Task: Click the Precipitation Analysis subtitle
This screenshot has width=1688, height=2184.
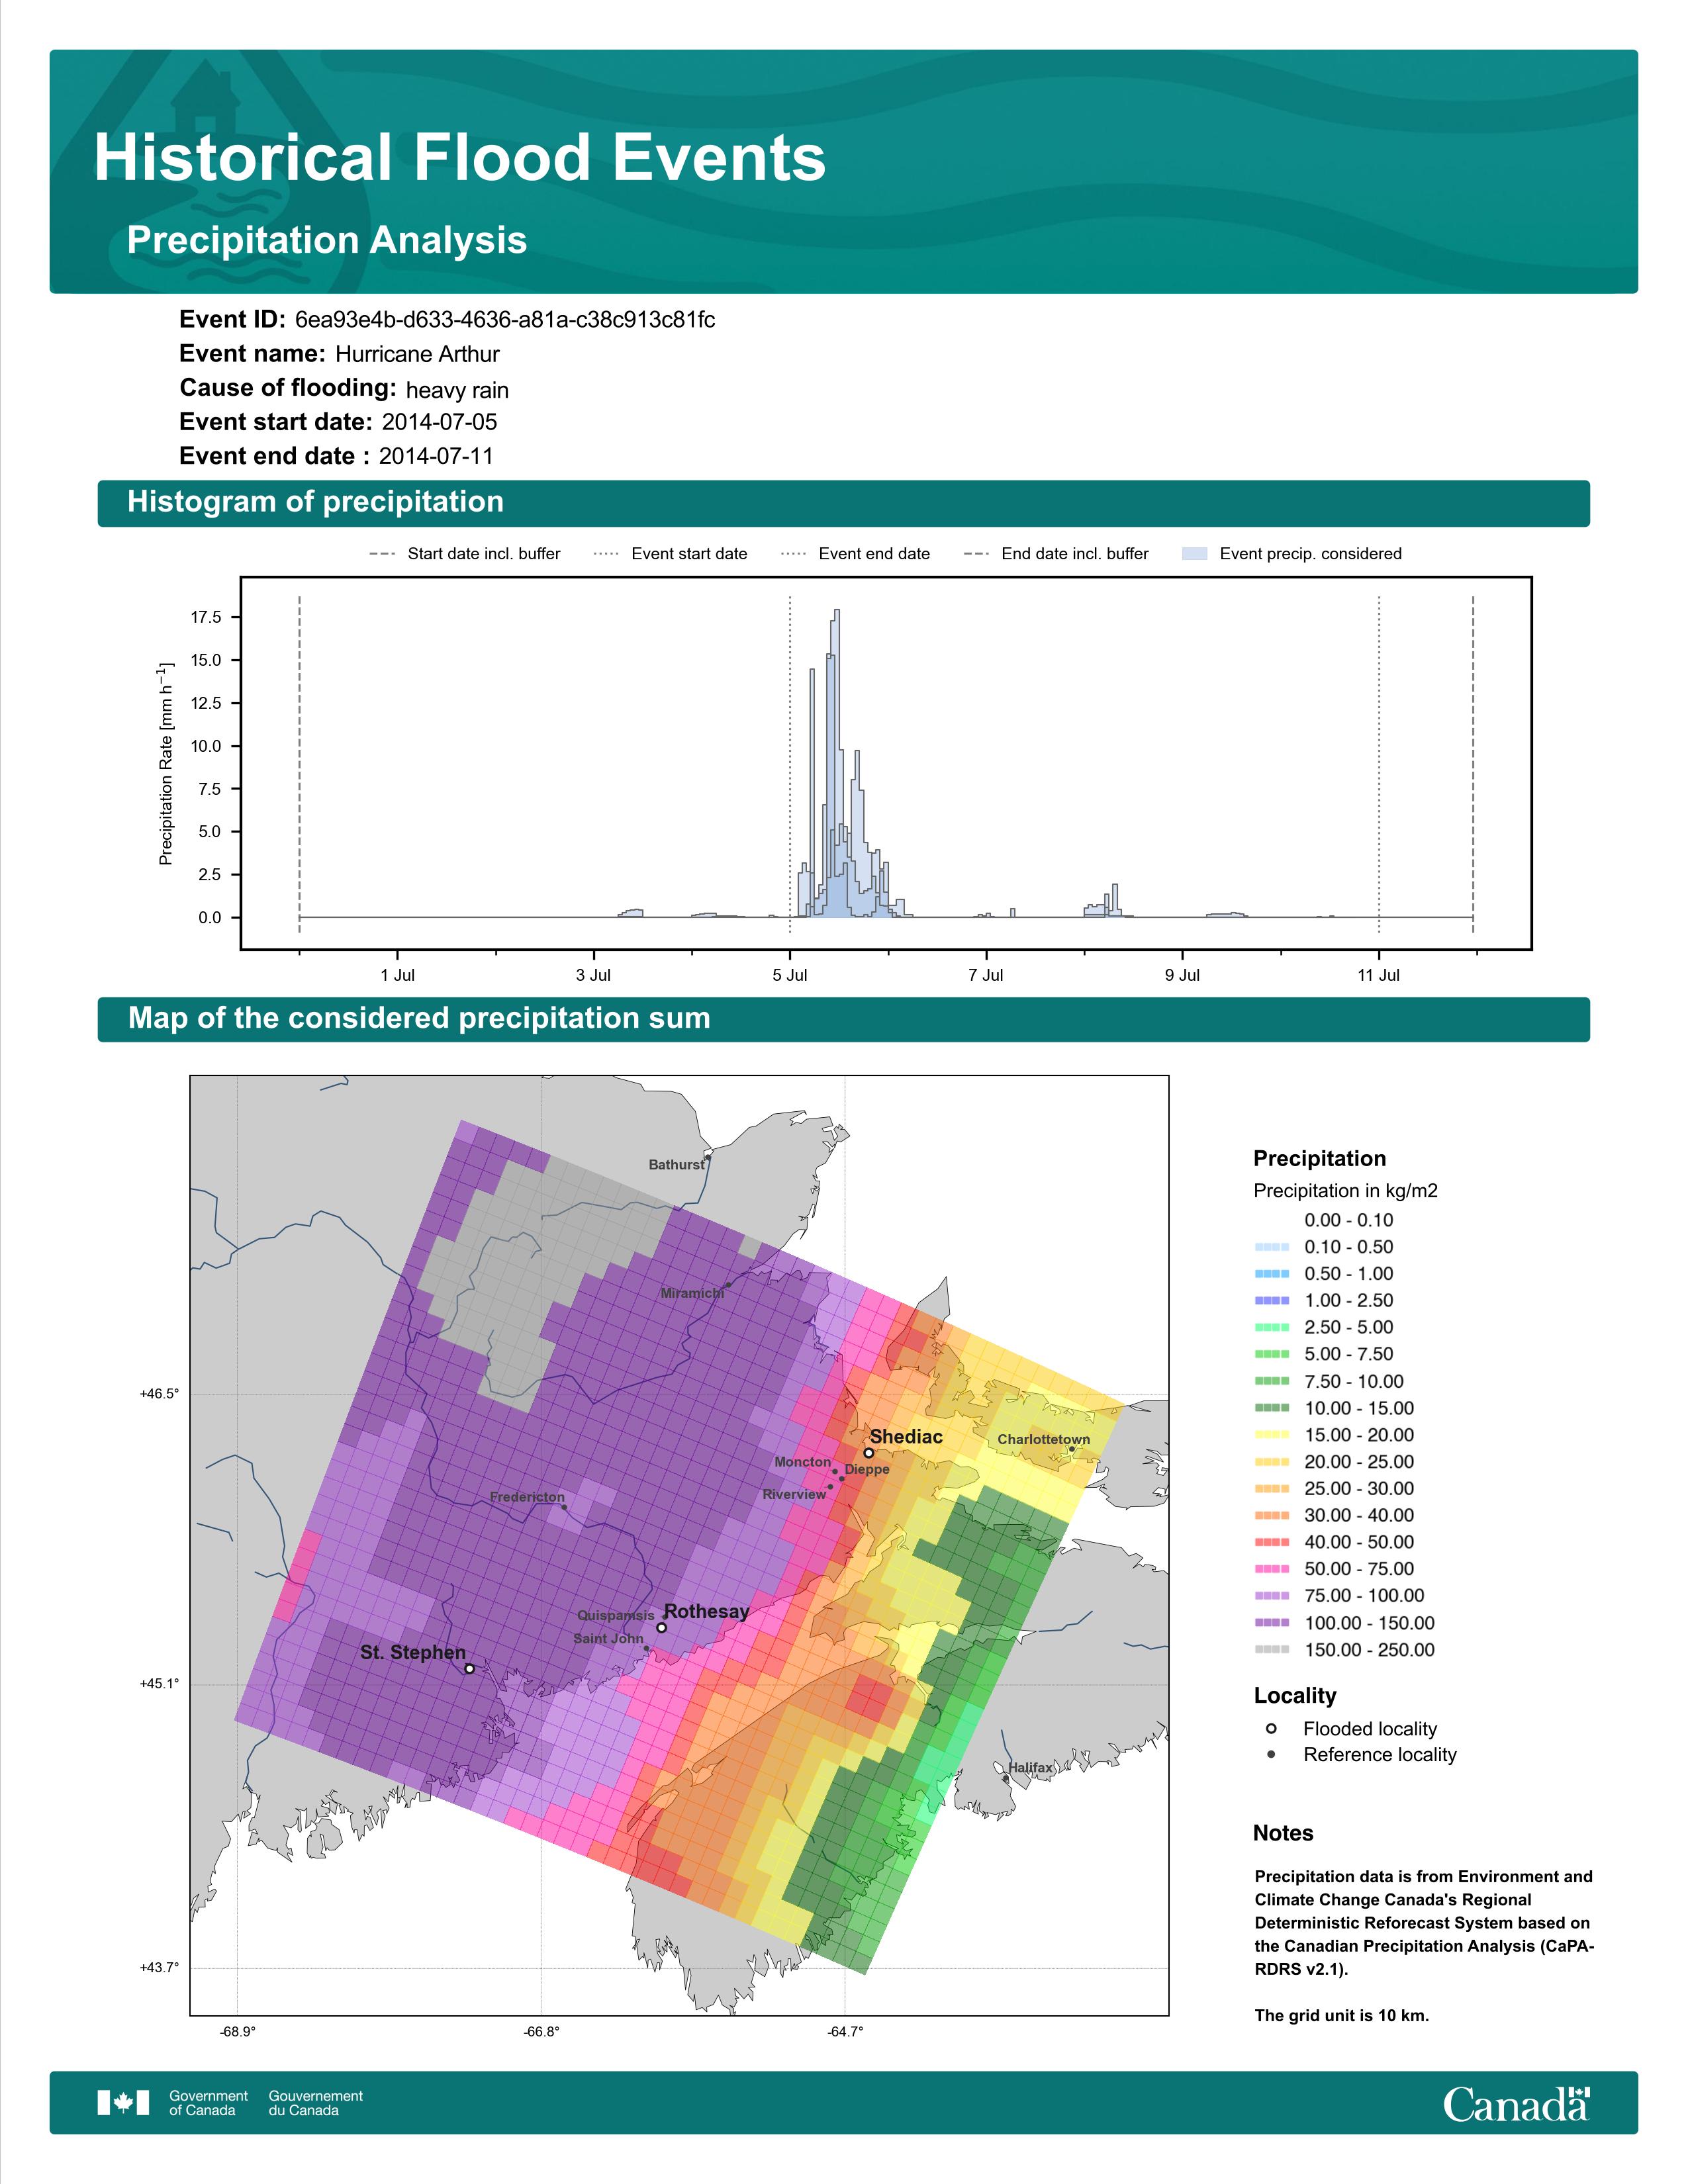Action: coord(327,240)
